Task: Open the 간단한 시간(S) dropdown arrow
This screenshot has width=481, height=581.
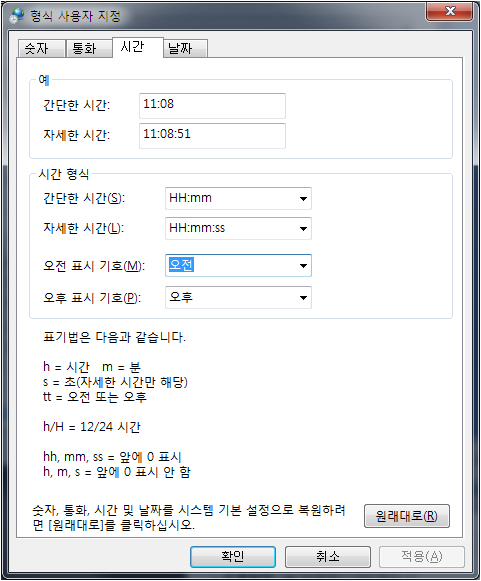Action: click(303, 199)
